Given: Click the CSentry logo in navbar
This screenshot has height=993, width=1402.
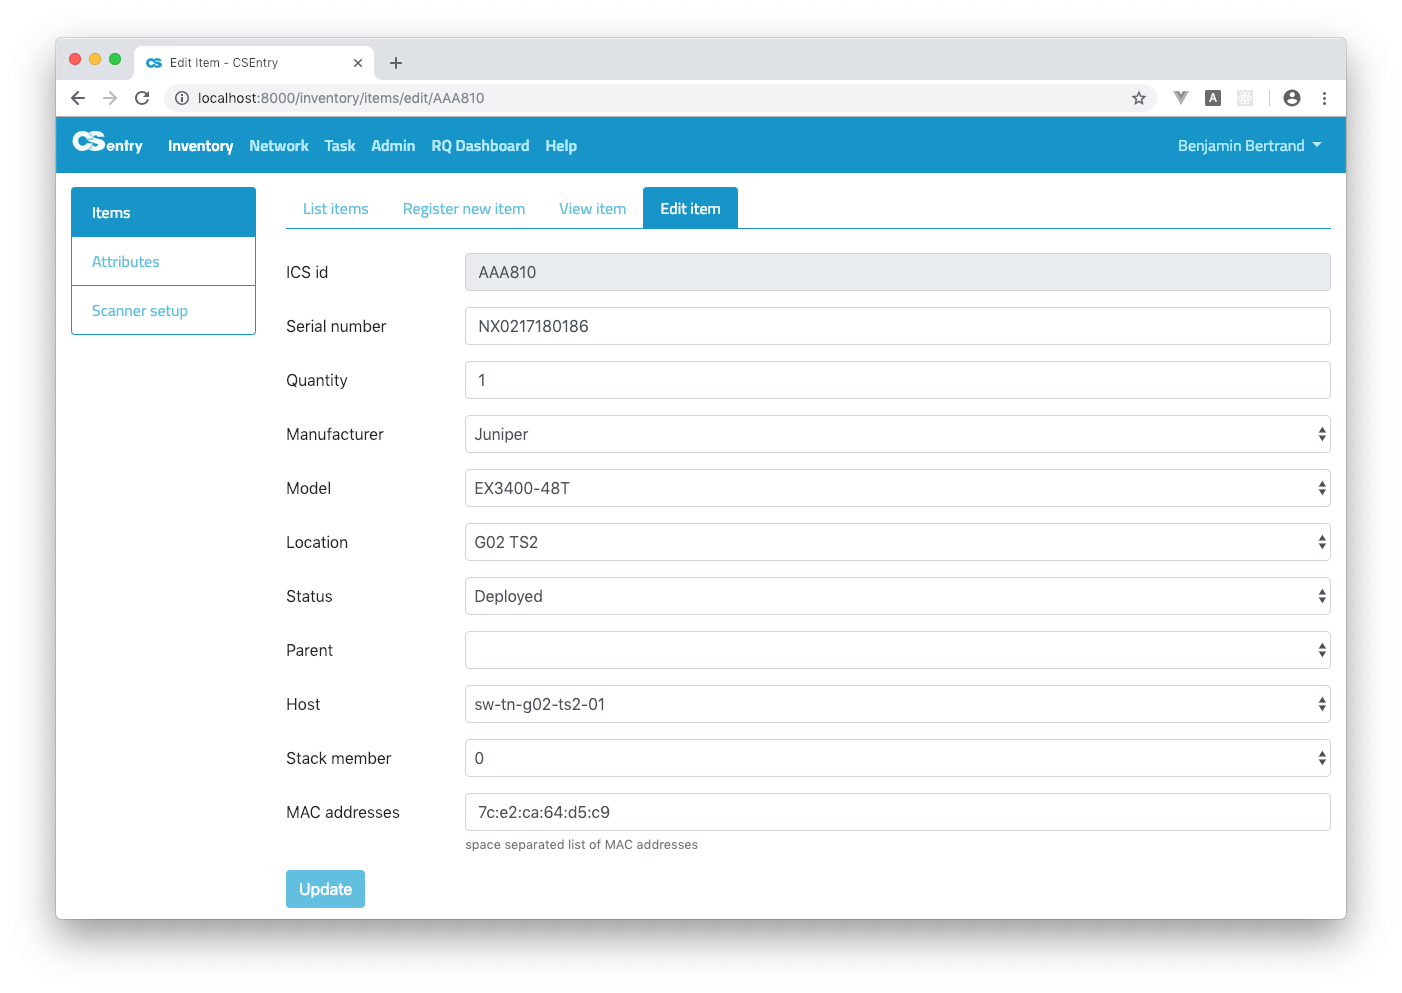Looking at the screenshot, I should [x=107, y=144].
